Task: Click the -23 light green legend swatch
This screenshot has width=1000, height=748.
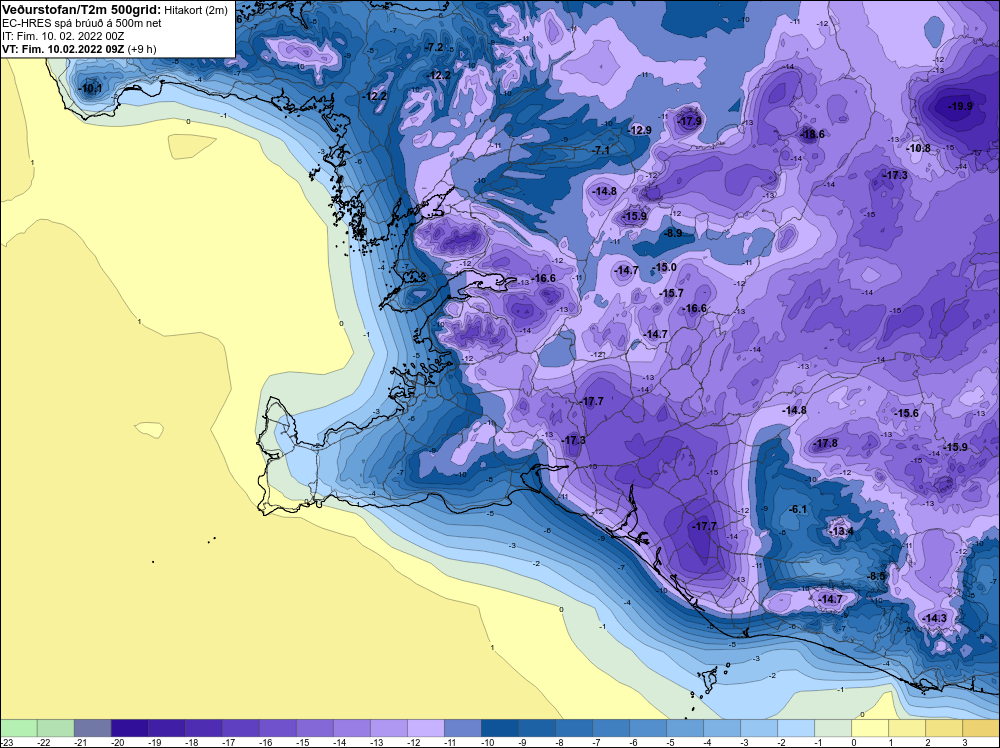Action: (x=18, y=728)
